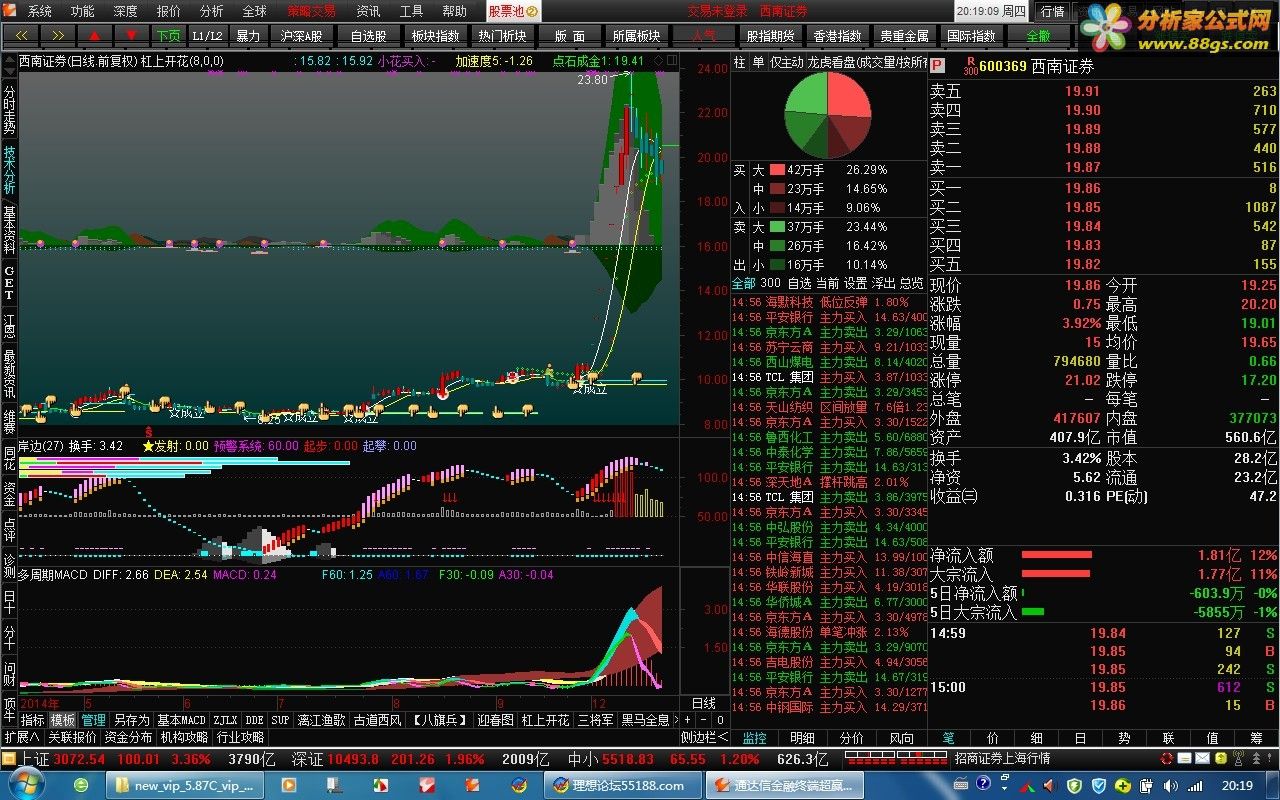Open the 分析 menu
The height and width of the screenshot is (800, 1280).
[212, 11]
